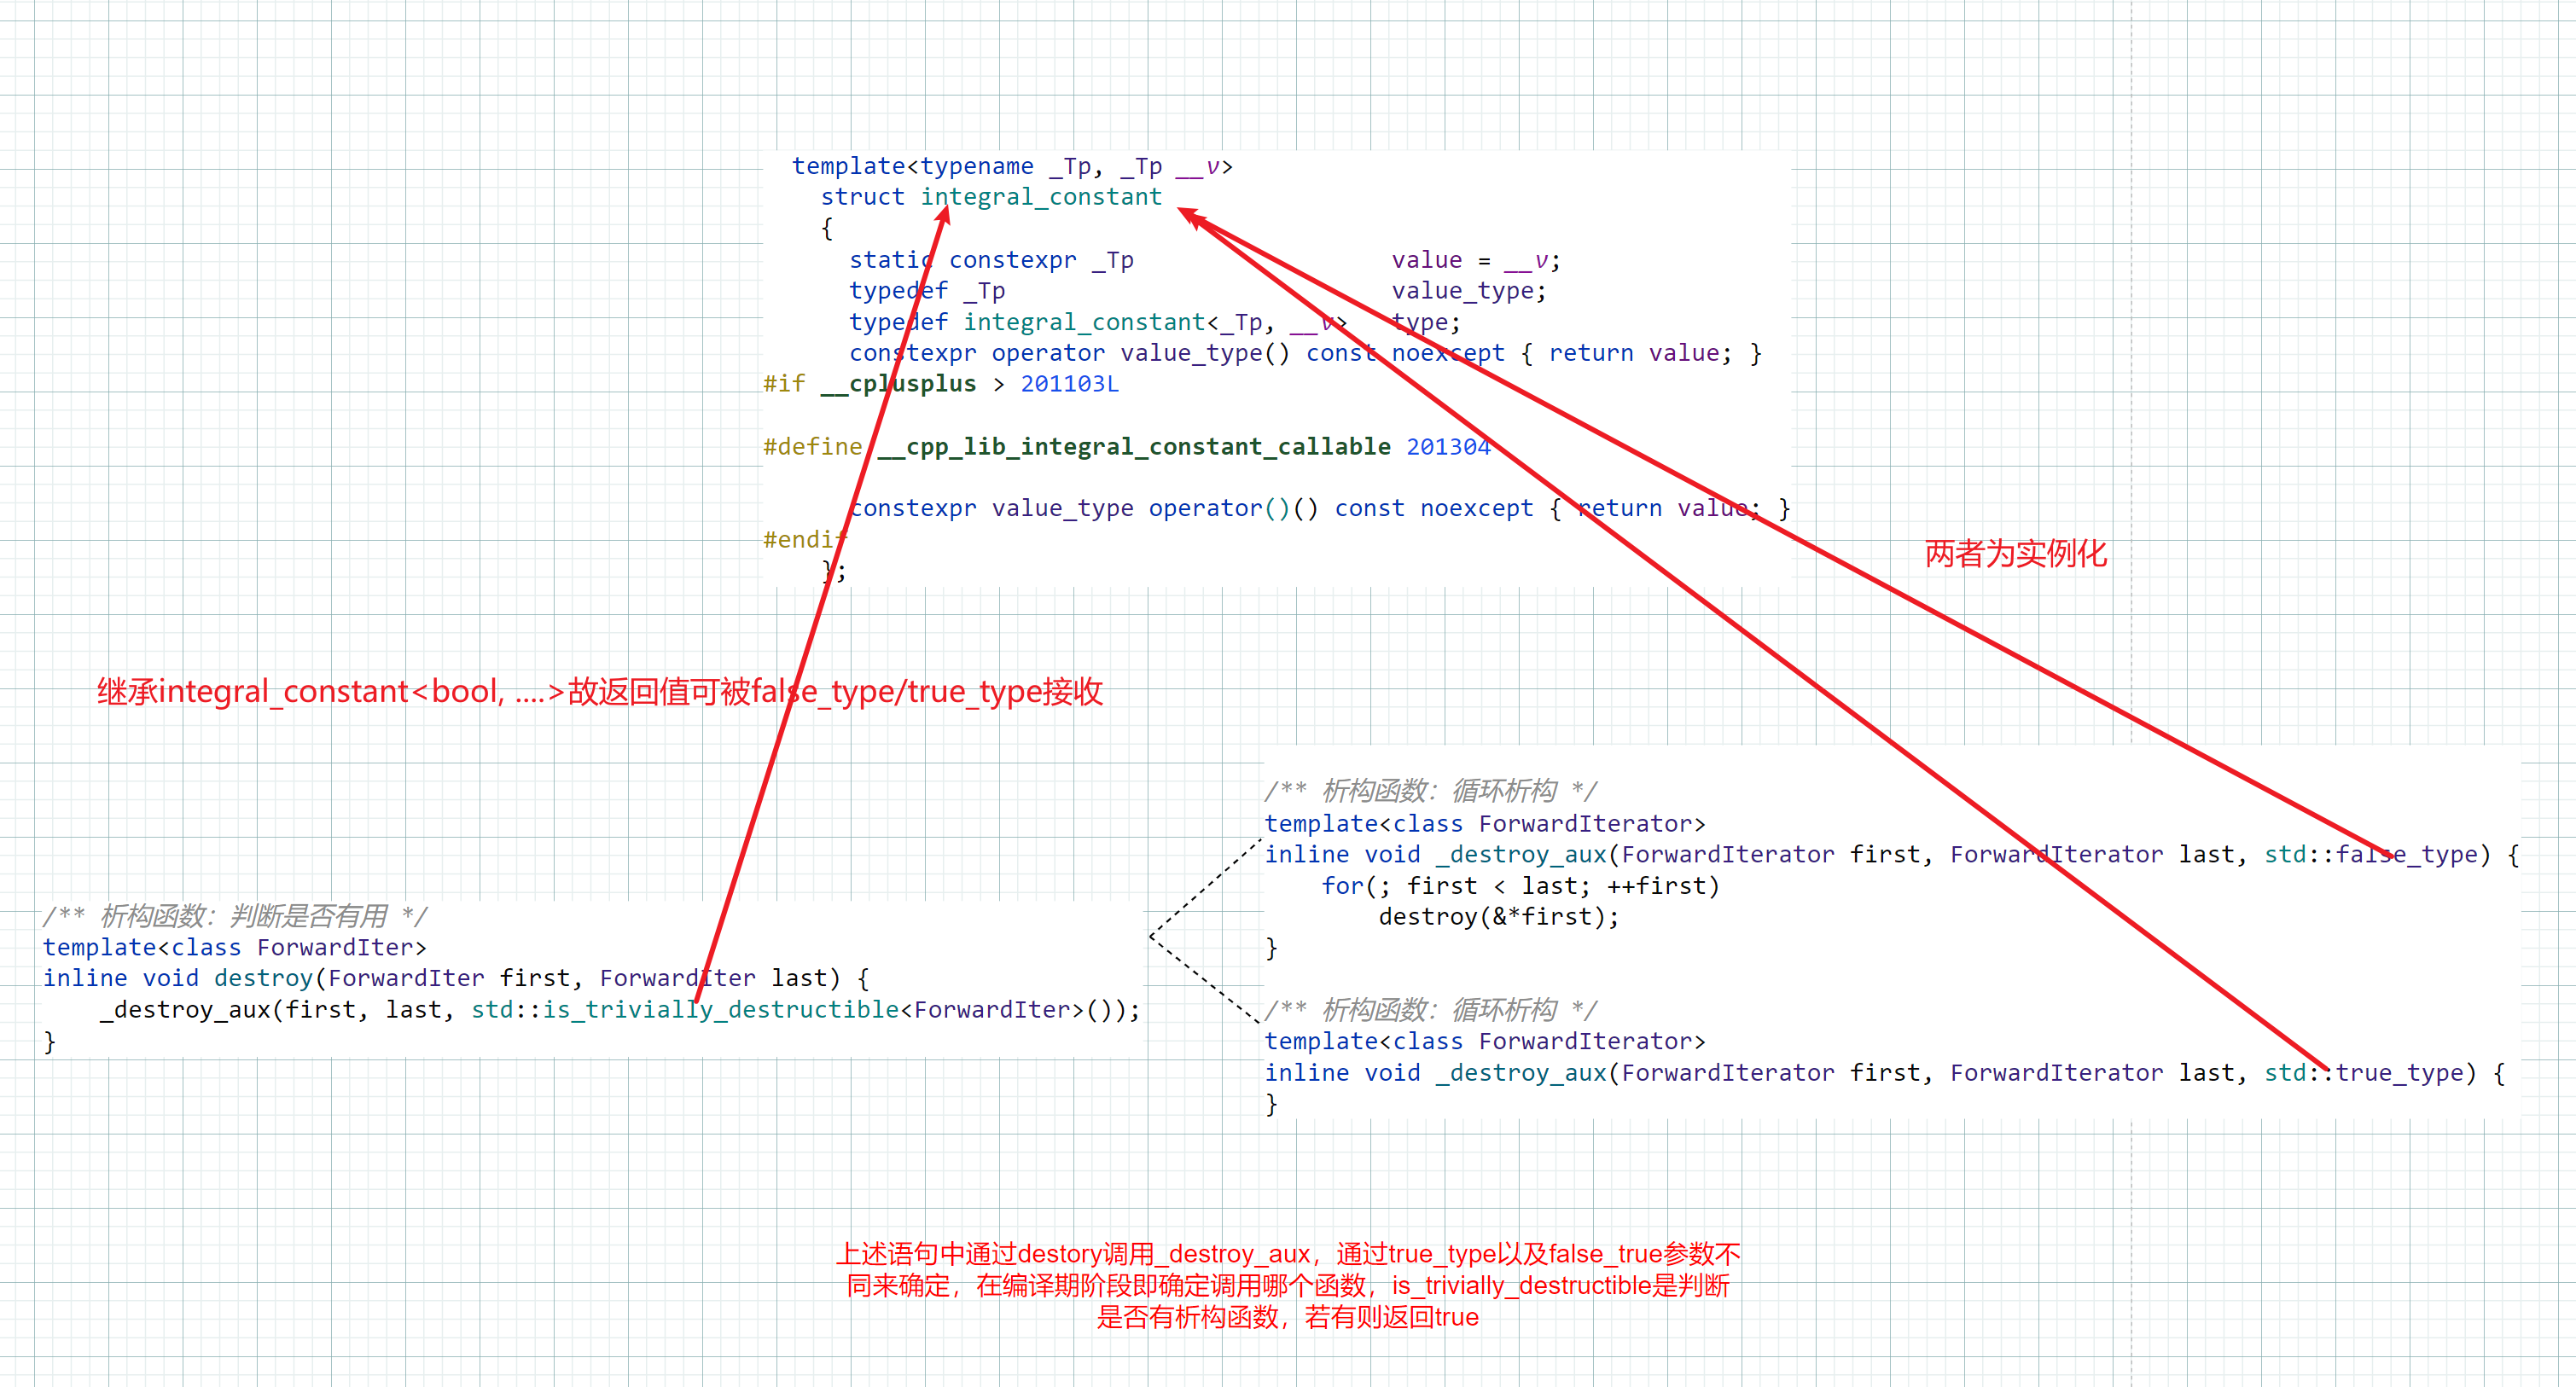The image size is (2576, 1387).
Task: Click the #if __cplusplus > 201103L line
Action: click(938, 383)
